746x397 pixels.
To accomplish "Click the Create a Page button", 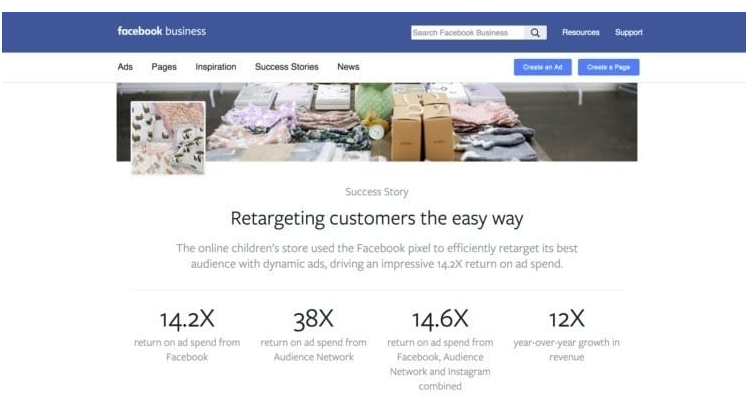I will click(609, 67).
